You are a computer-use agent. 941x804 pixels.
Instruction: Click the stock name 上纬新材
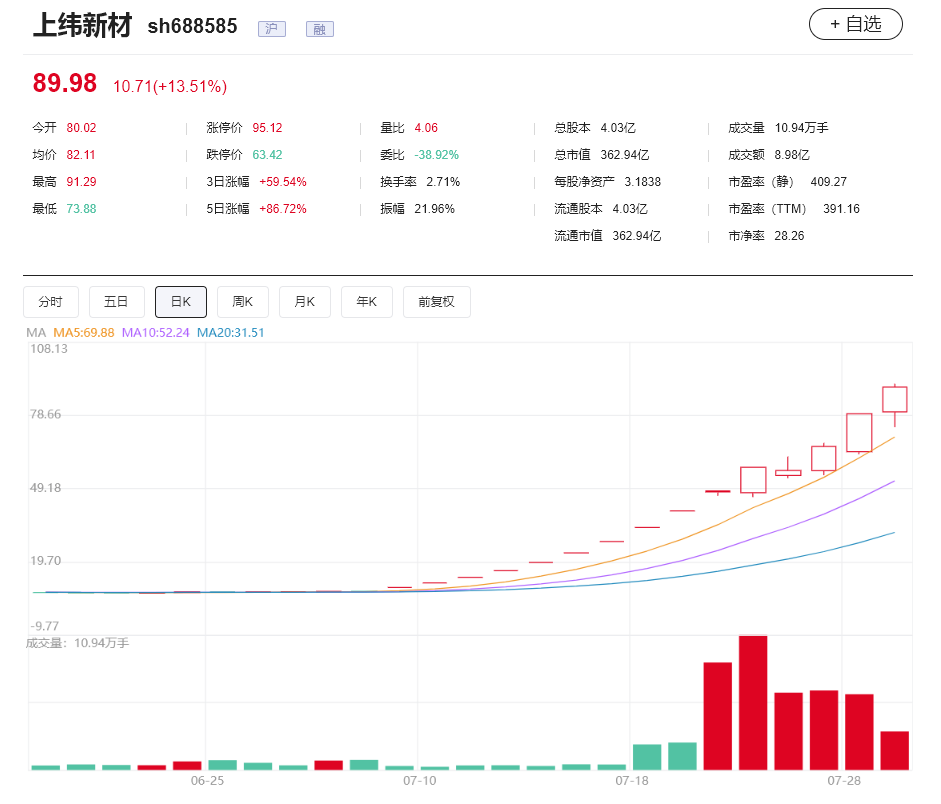pos(82,26)
